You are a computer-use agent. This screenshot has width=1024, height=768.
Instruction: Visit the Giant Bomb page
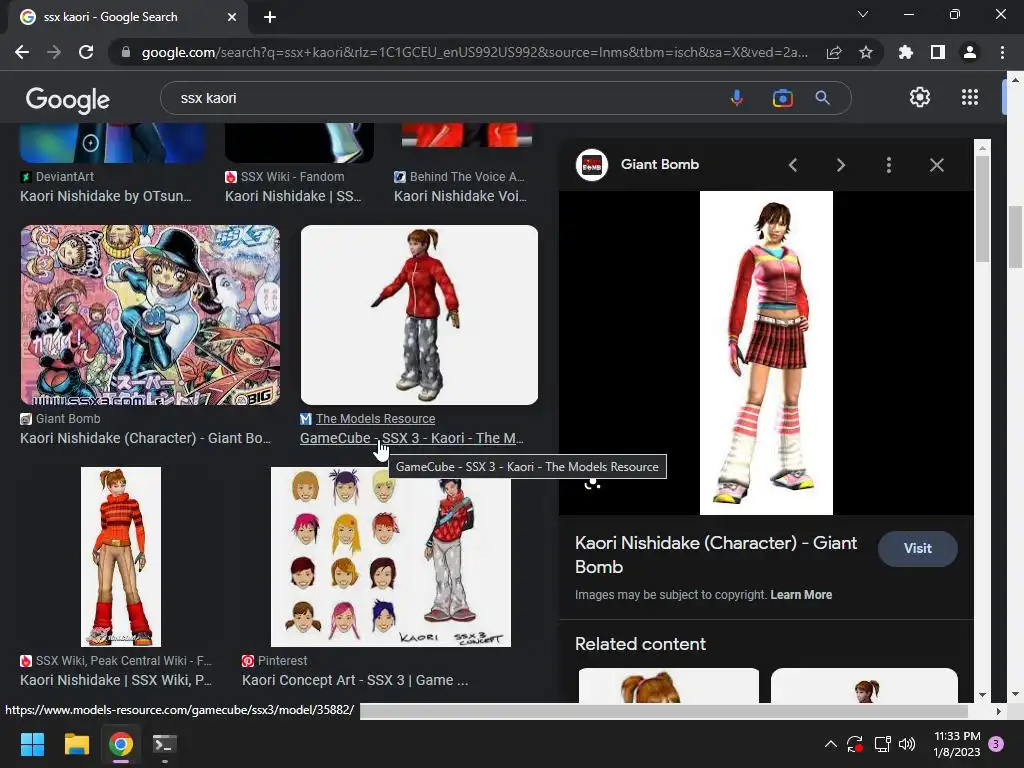(x=918, y=549)
